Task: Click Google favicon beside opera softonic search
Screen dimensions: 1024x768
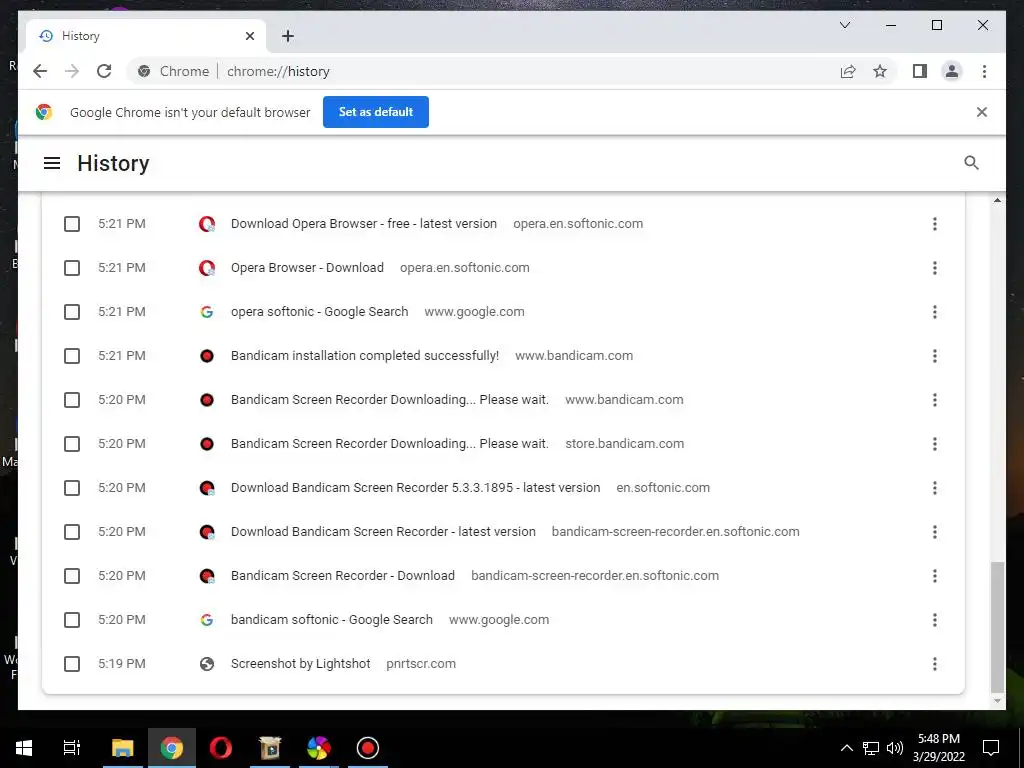Action: click(x=206, y=312)
